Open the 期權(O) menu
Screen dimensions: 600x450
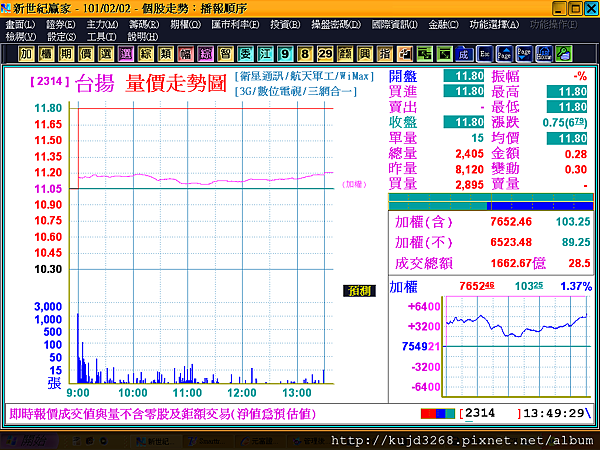point(185,24)
